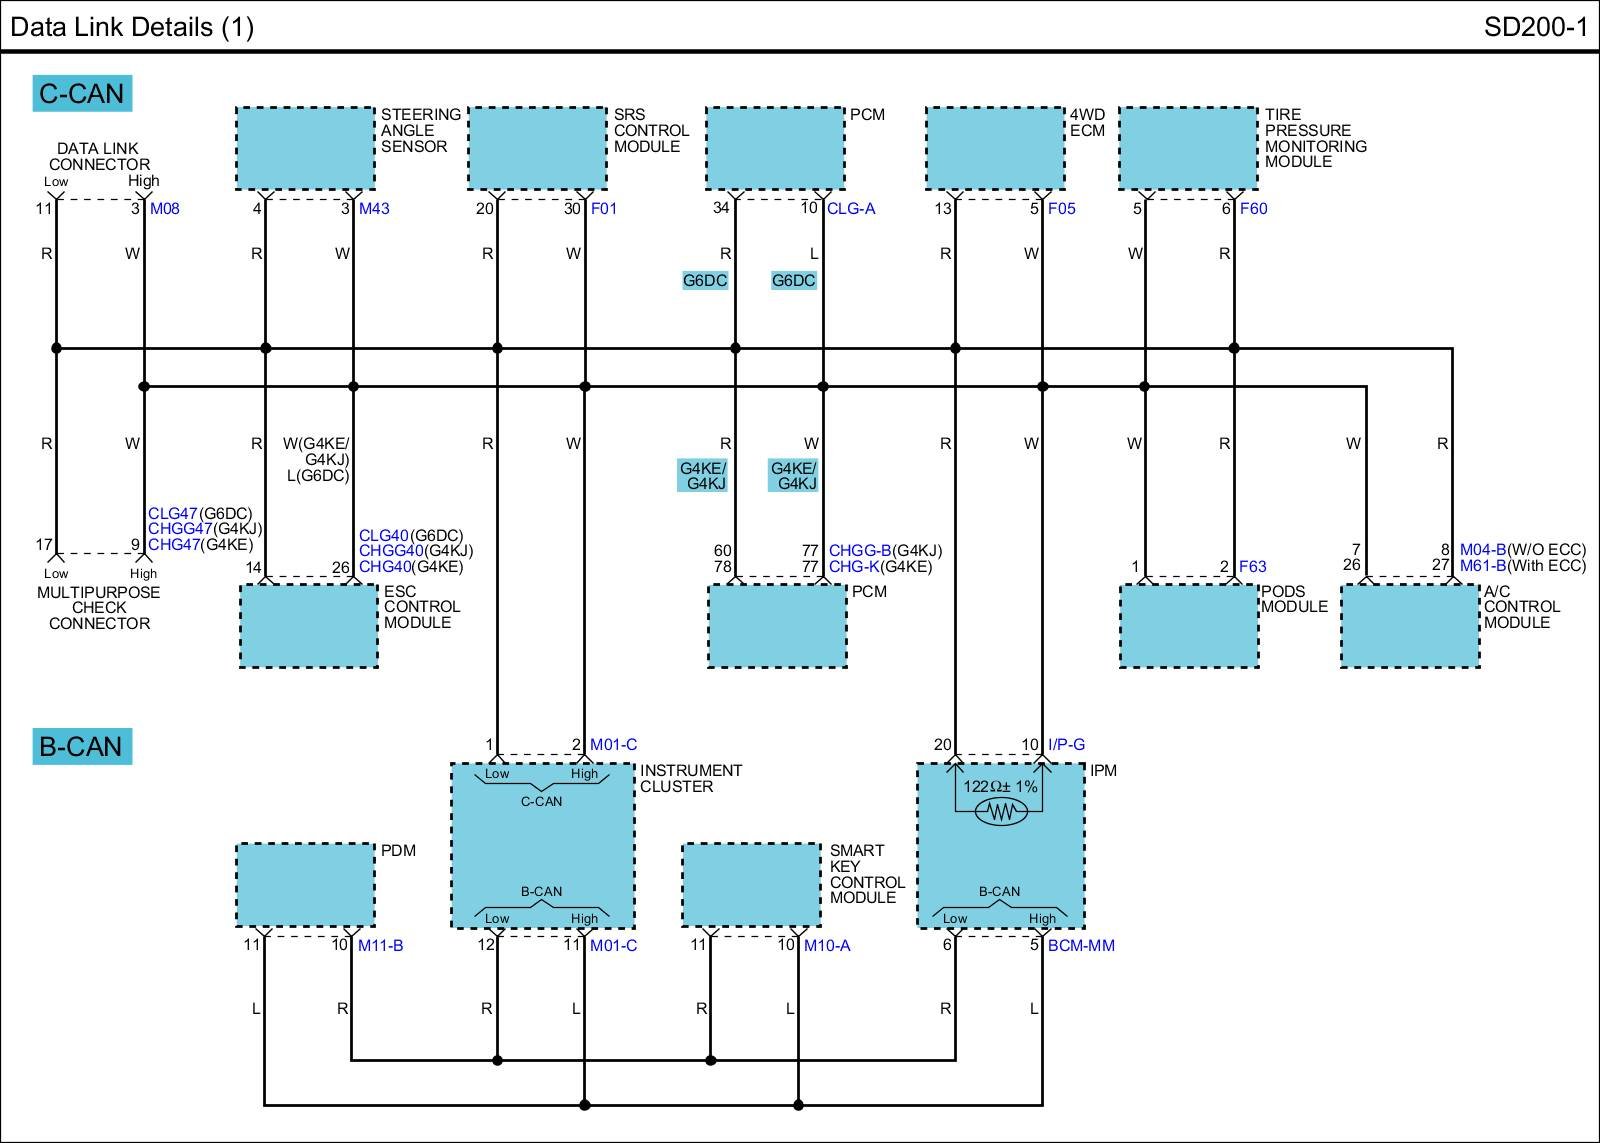Click the ESC Control Module box
1600x1143 pixels.
pos(309,626)
